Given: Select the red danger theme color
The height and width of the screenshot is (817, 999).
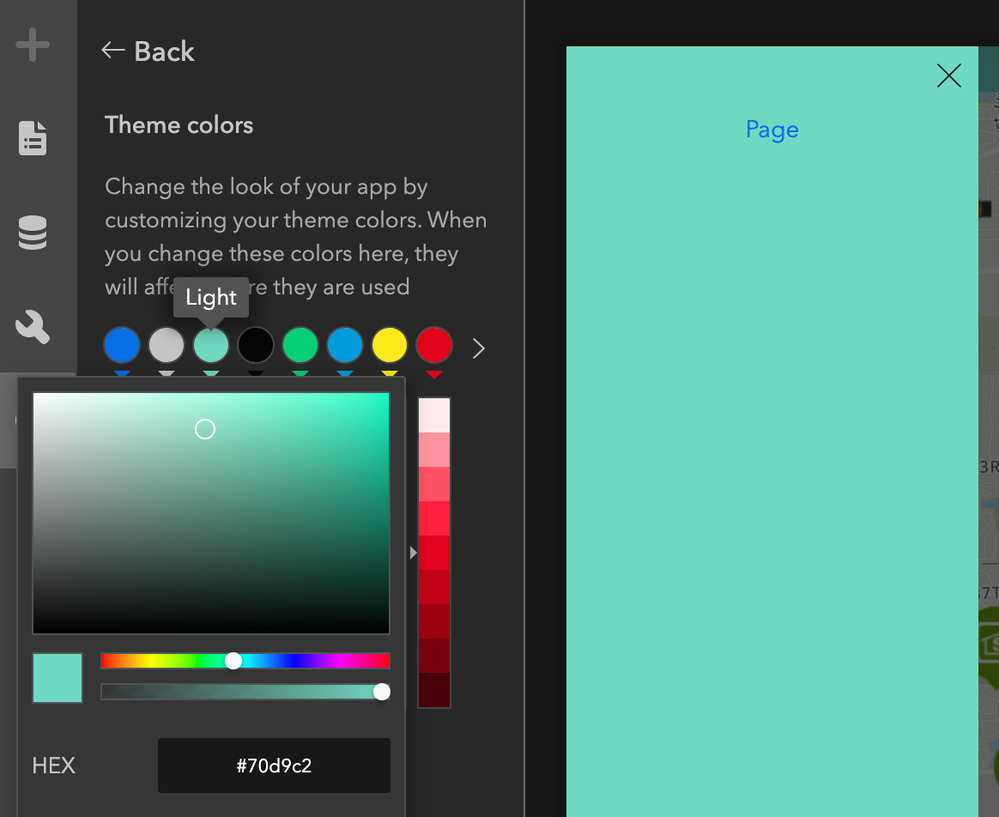Looking at the screenshot, I should 434,345.
